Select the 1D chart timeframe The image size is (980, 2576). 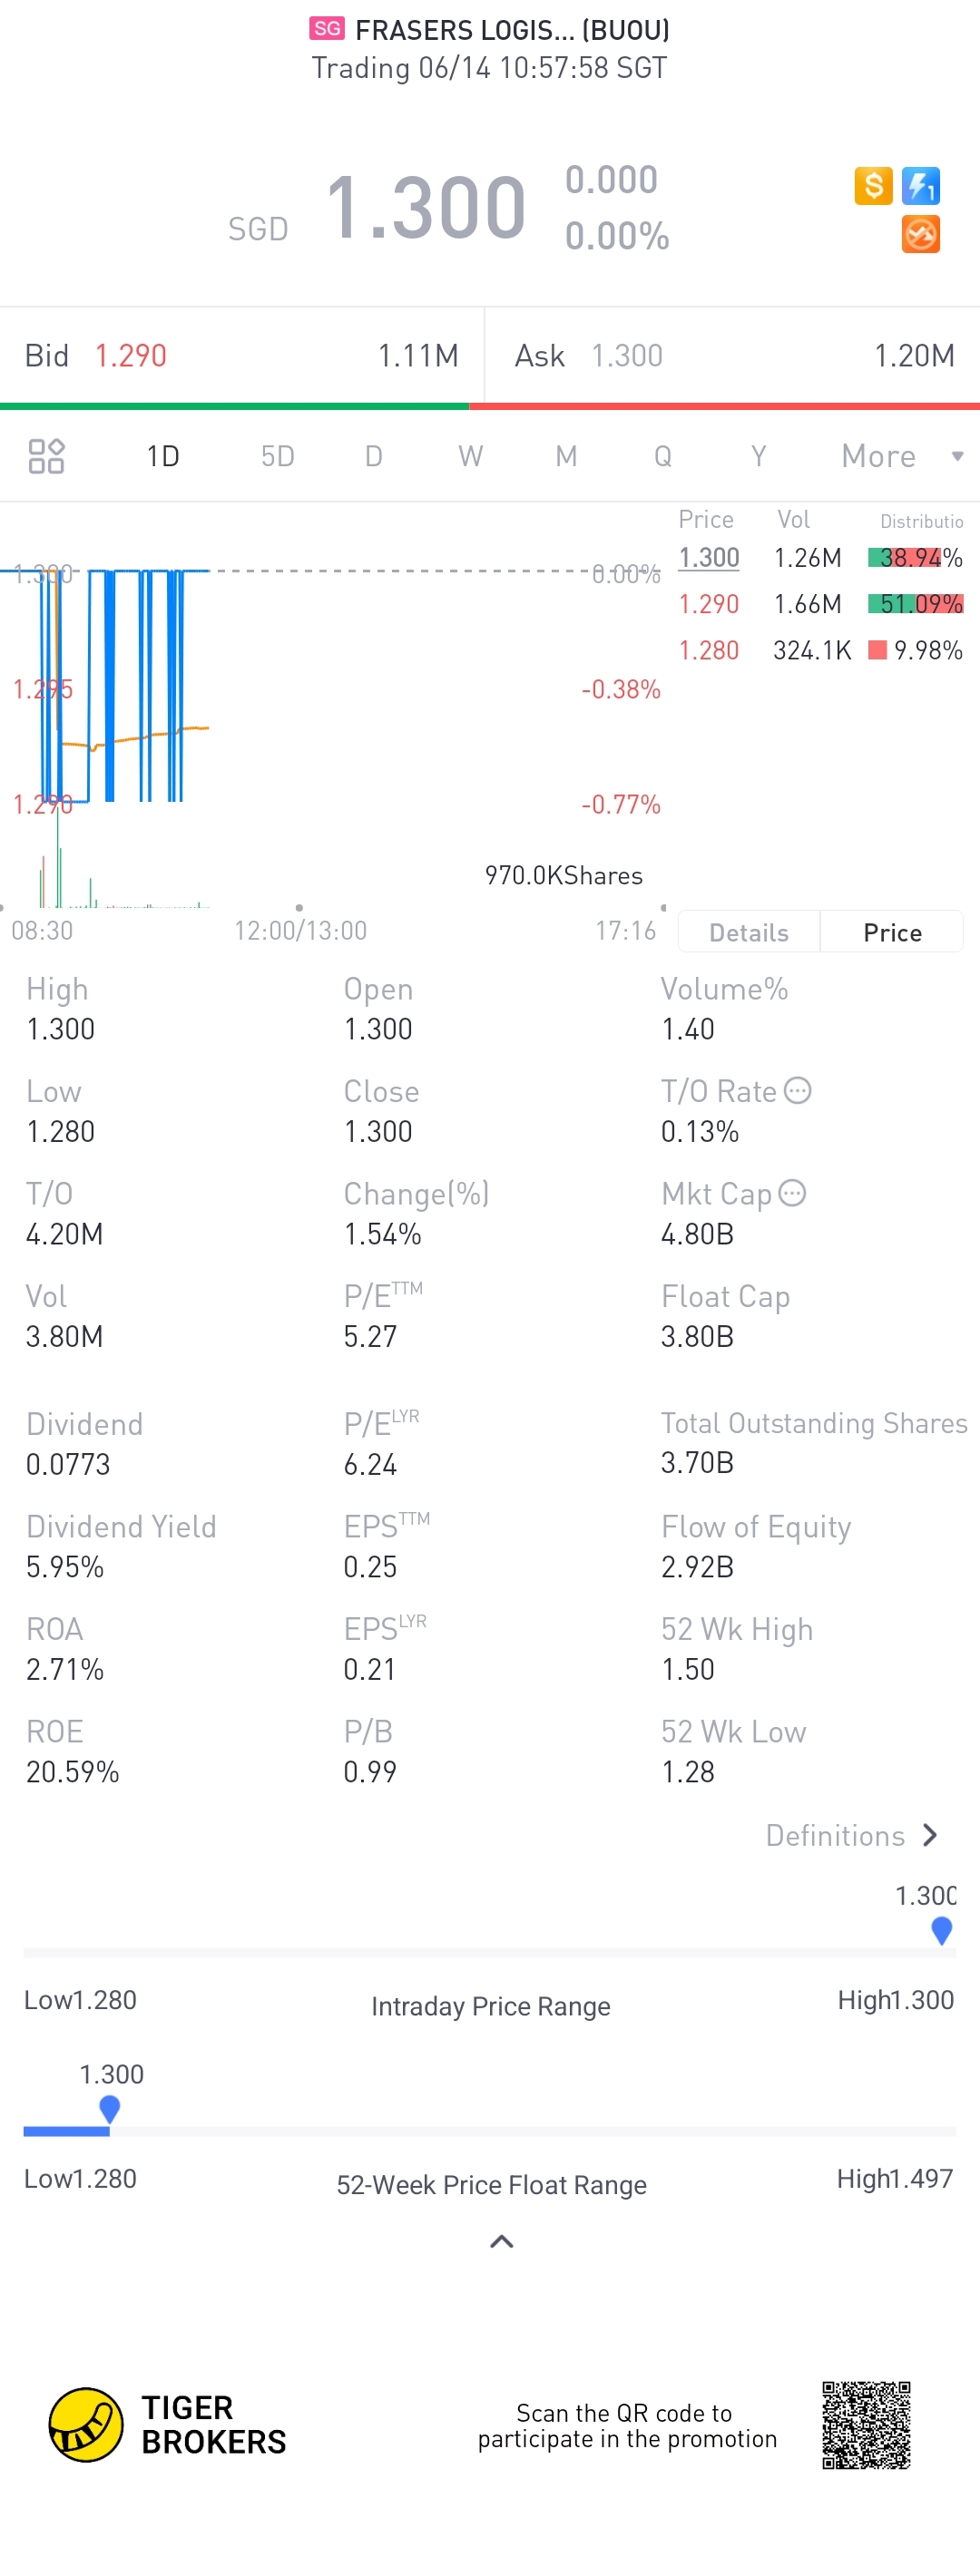pos(163,456)
